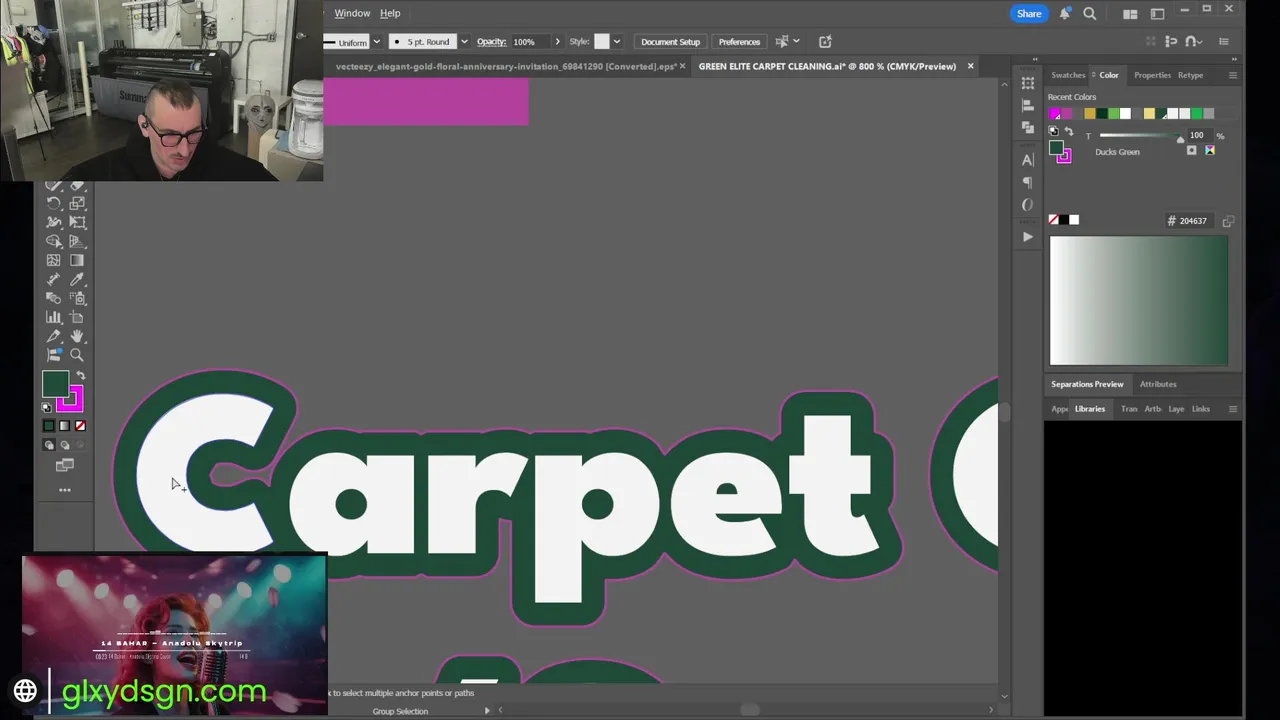The image size is (1280, 720).
Task: Open the workspace switcher icon
Action: [x=1157, y=14]
